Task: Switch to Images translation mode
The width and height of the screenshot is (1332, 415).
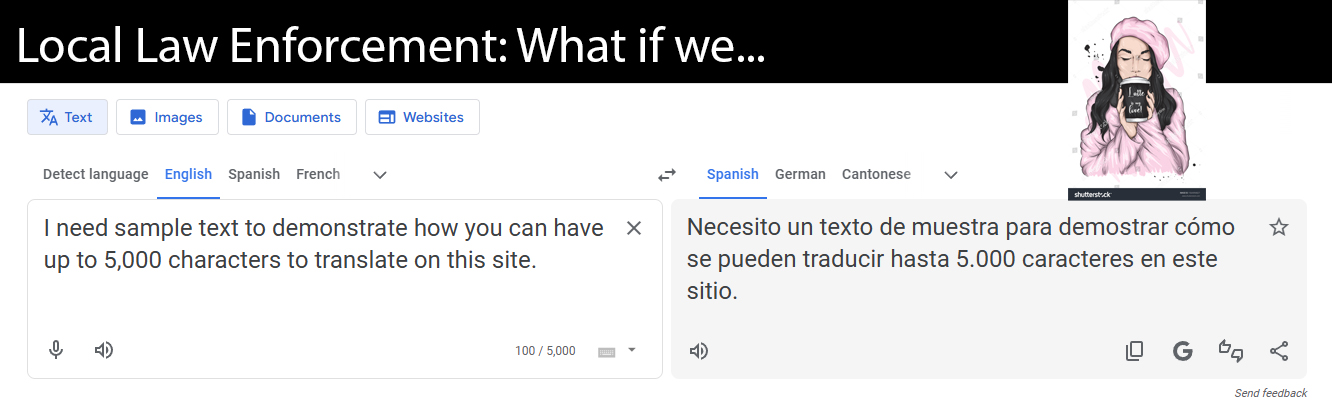Action: 166,117
